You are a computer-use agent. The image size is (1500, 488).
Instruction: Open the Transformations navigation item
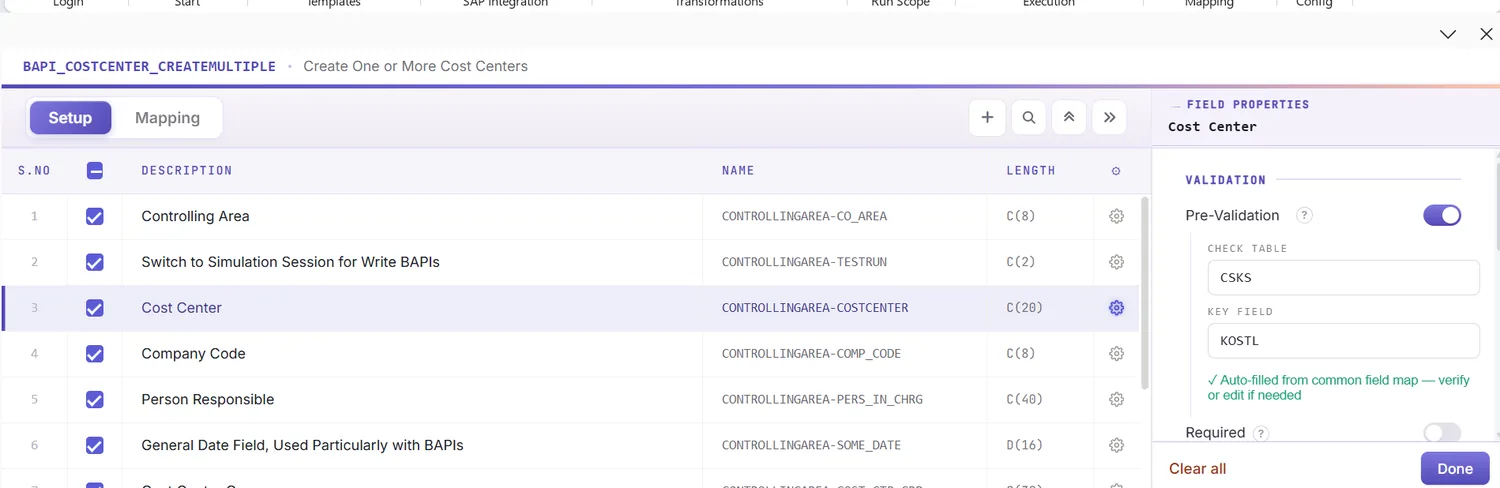click(x=719, y=4)
